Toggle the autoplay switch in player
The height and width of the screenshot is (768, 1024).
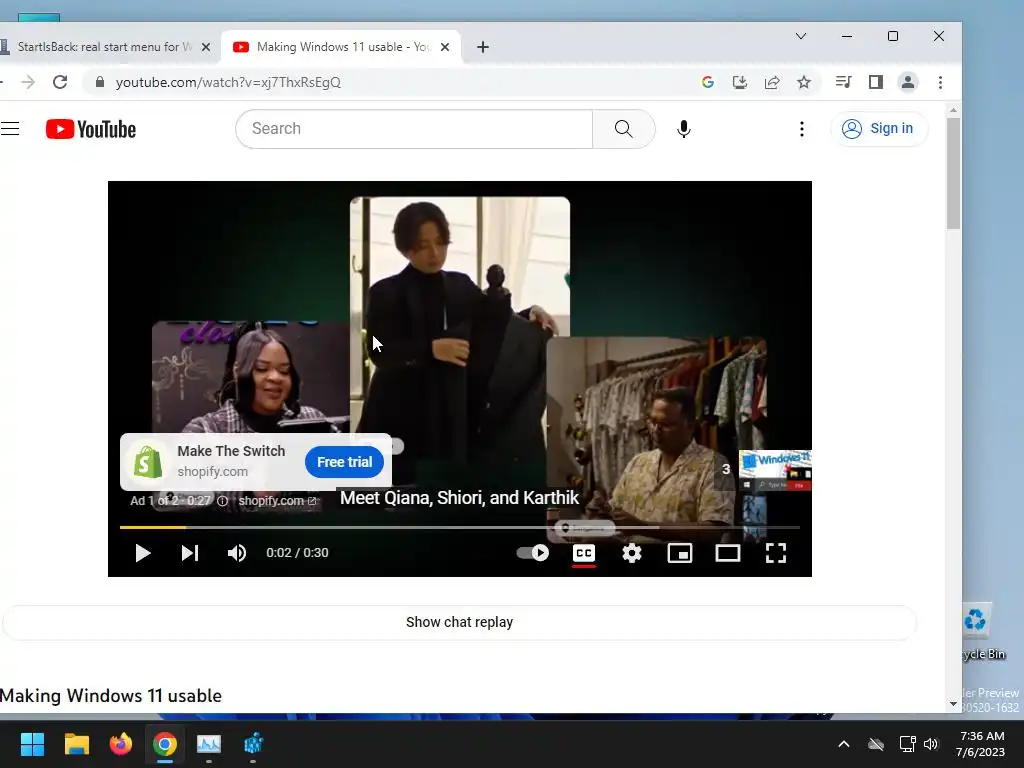pos(532,553)
